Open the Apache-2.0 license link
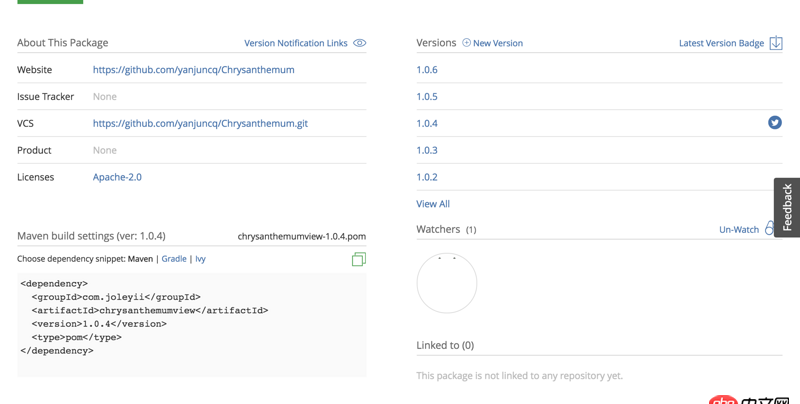Screen dimensions: 800x404 [117, 177]
